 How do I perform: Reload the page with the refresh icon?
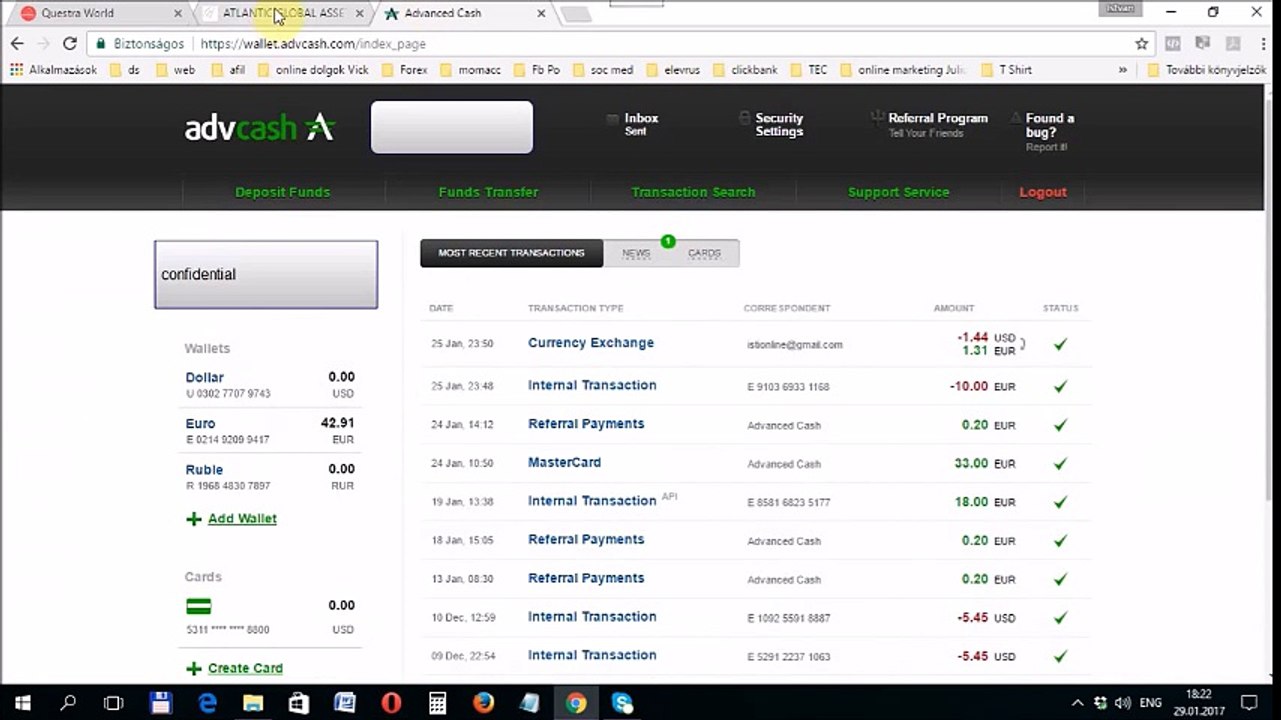pyautogui.click(x=69, y=44)
